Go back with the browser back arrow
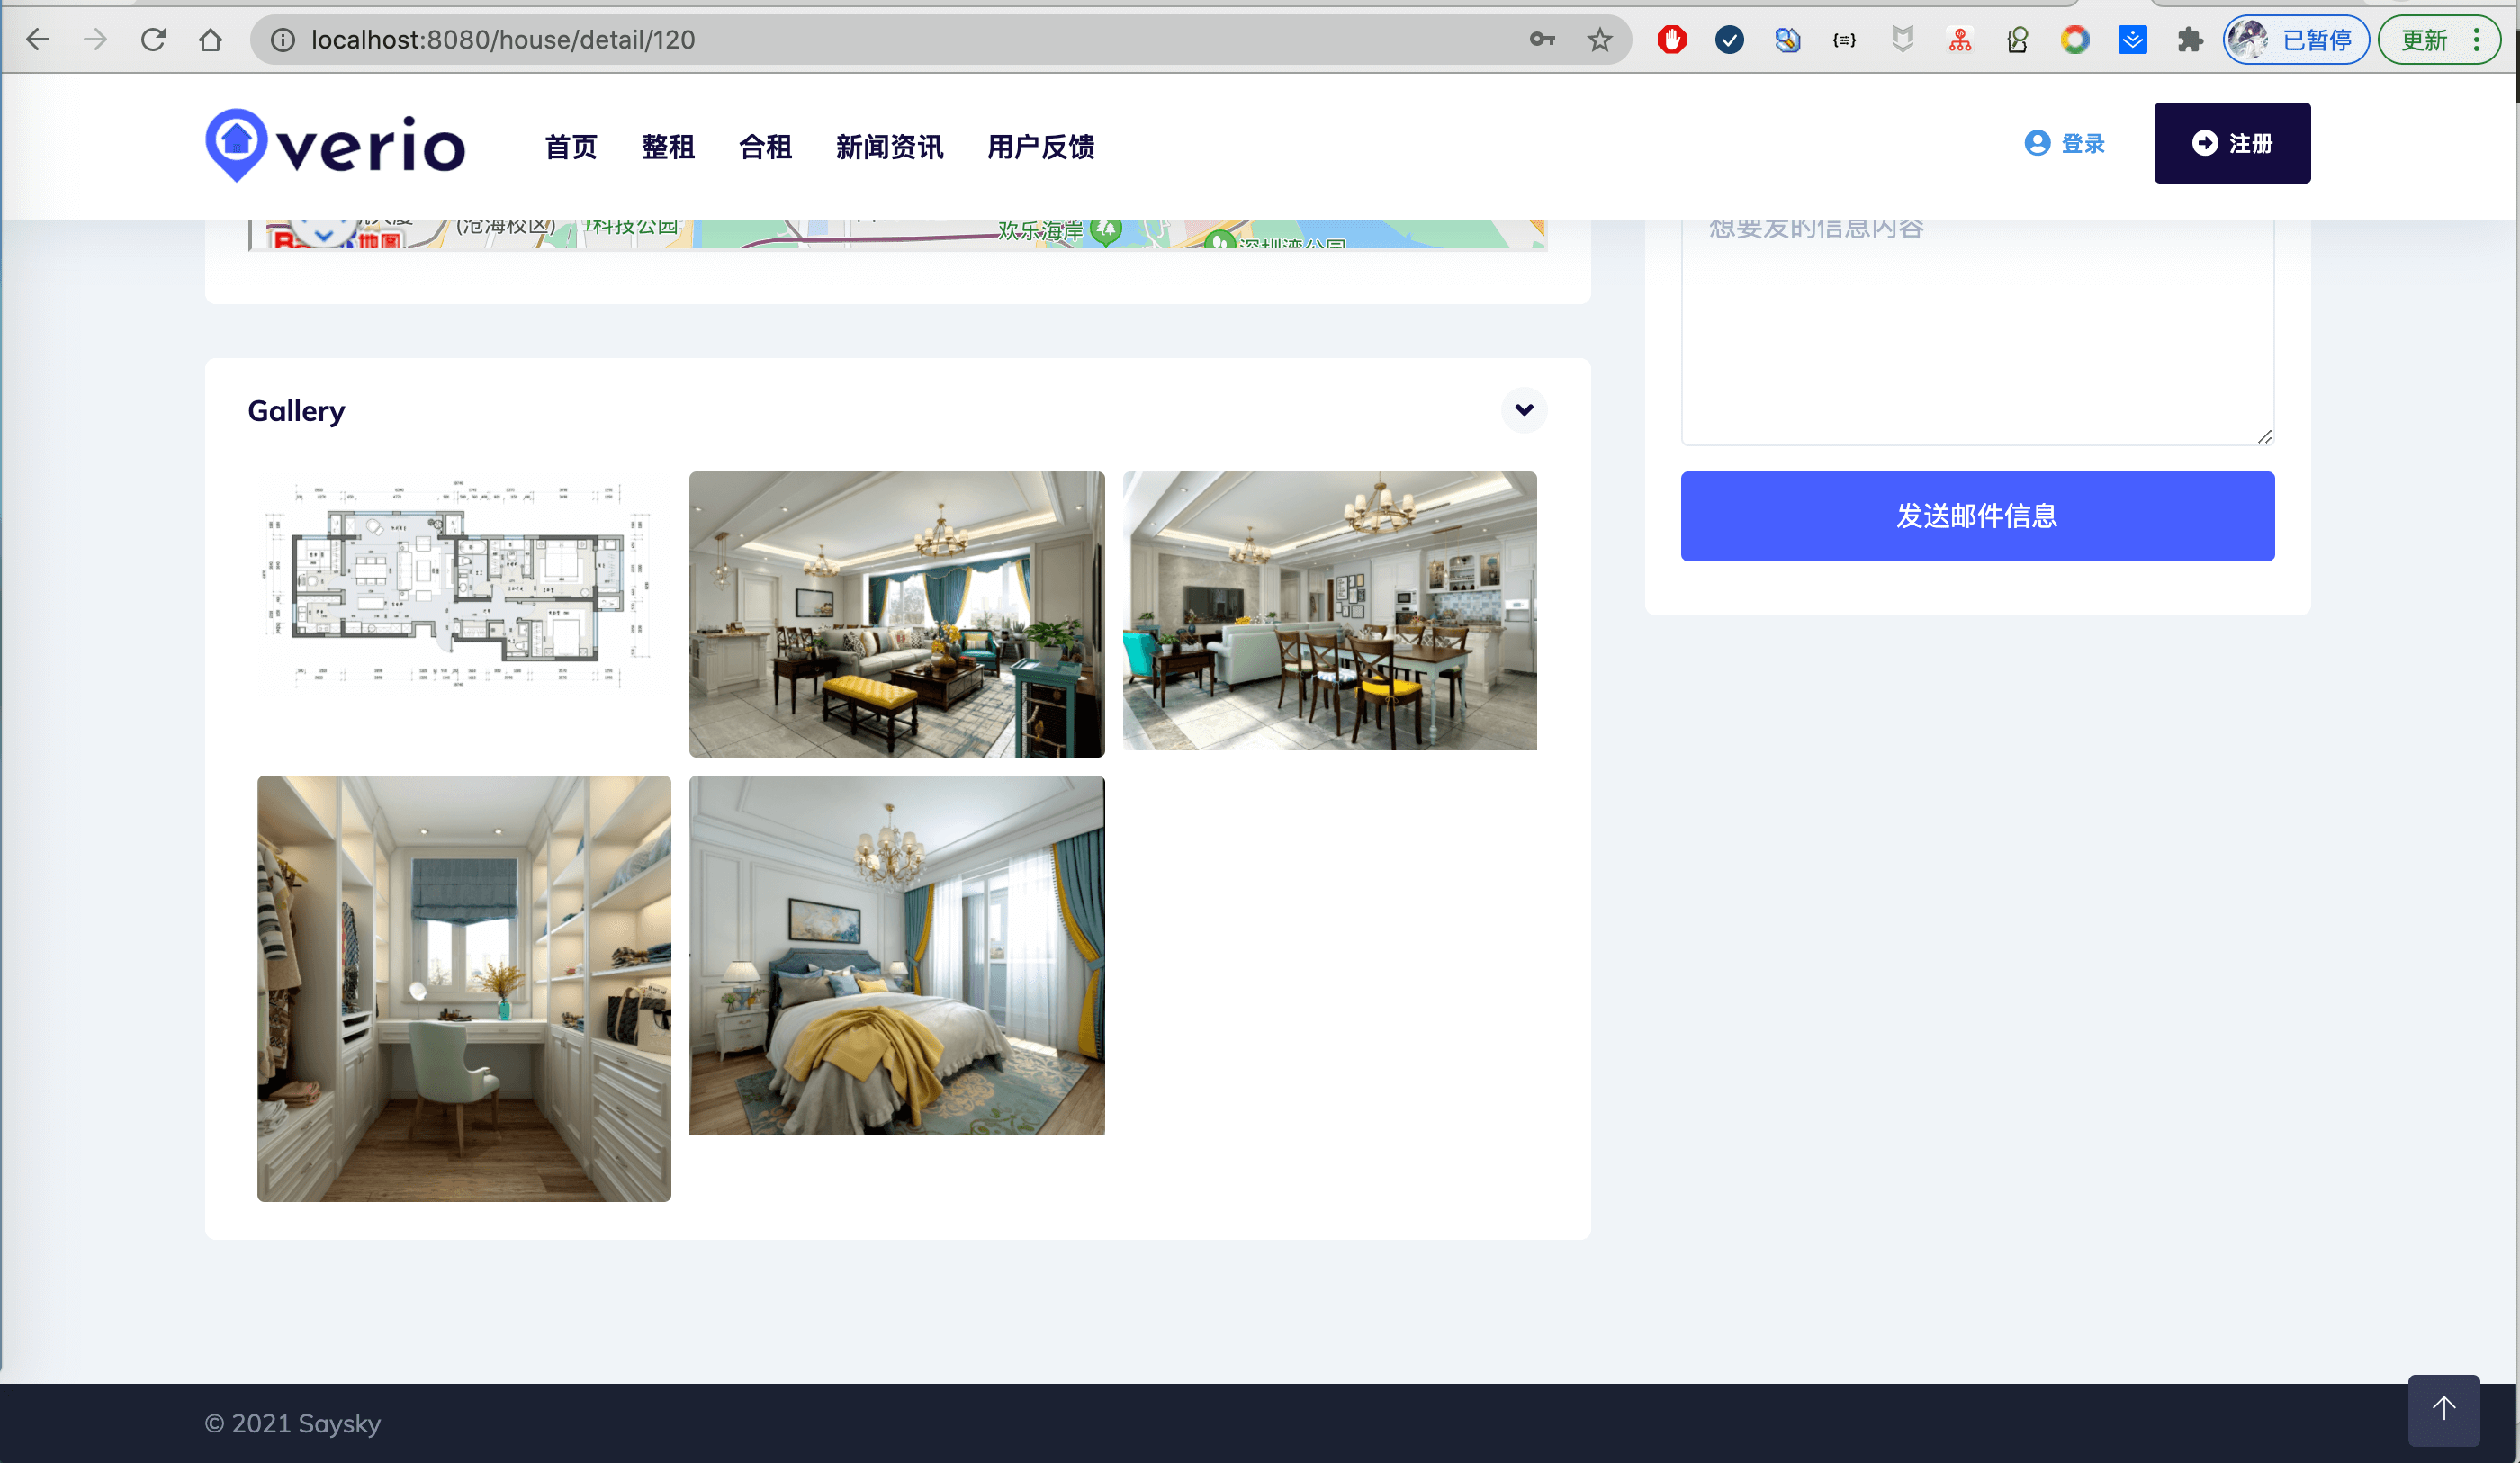 38,40
